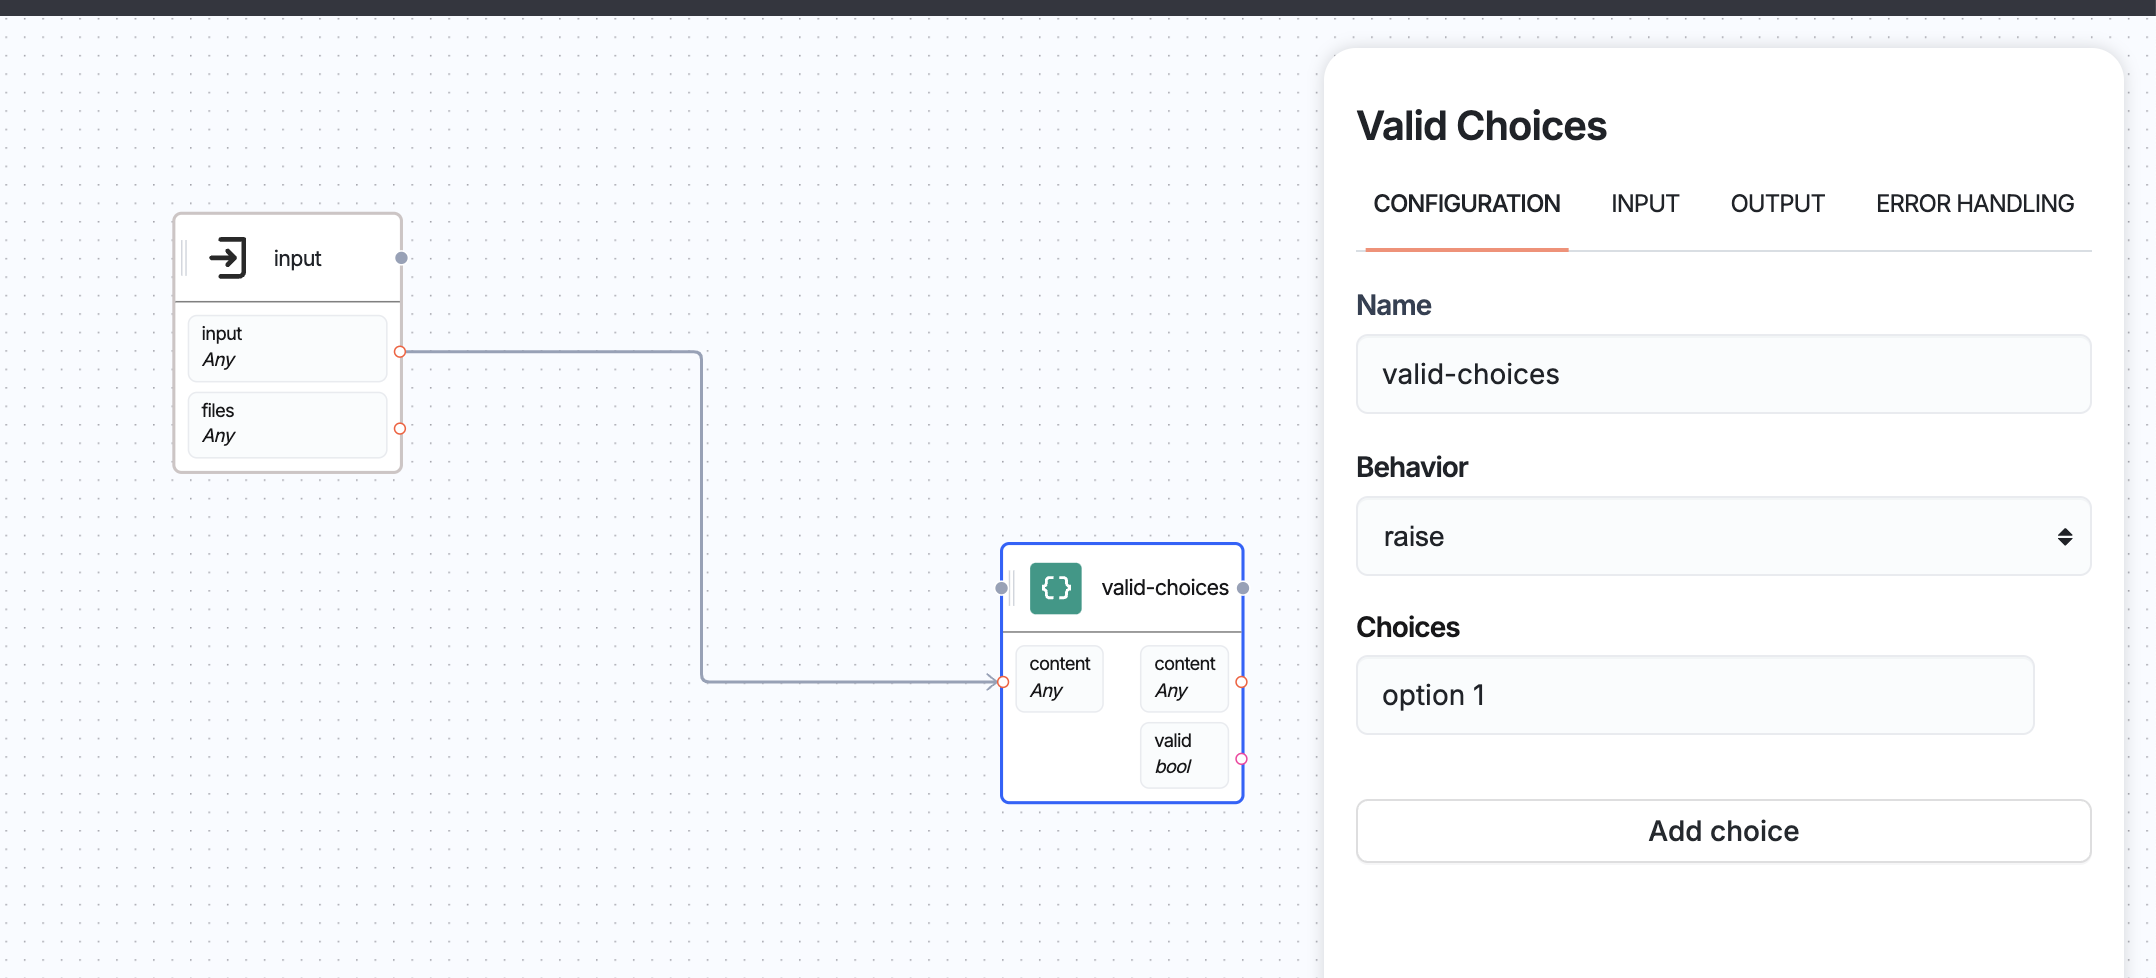Select the 'files' row in input node
2156x978 pixels.
tap(287, 424)
